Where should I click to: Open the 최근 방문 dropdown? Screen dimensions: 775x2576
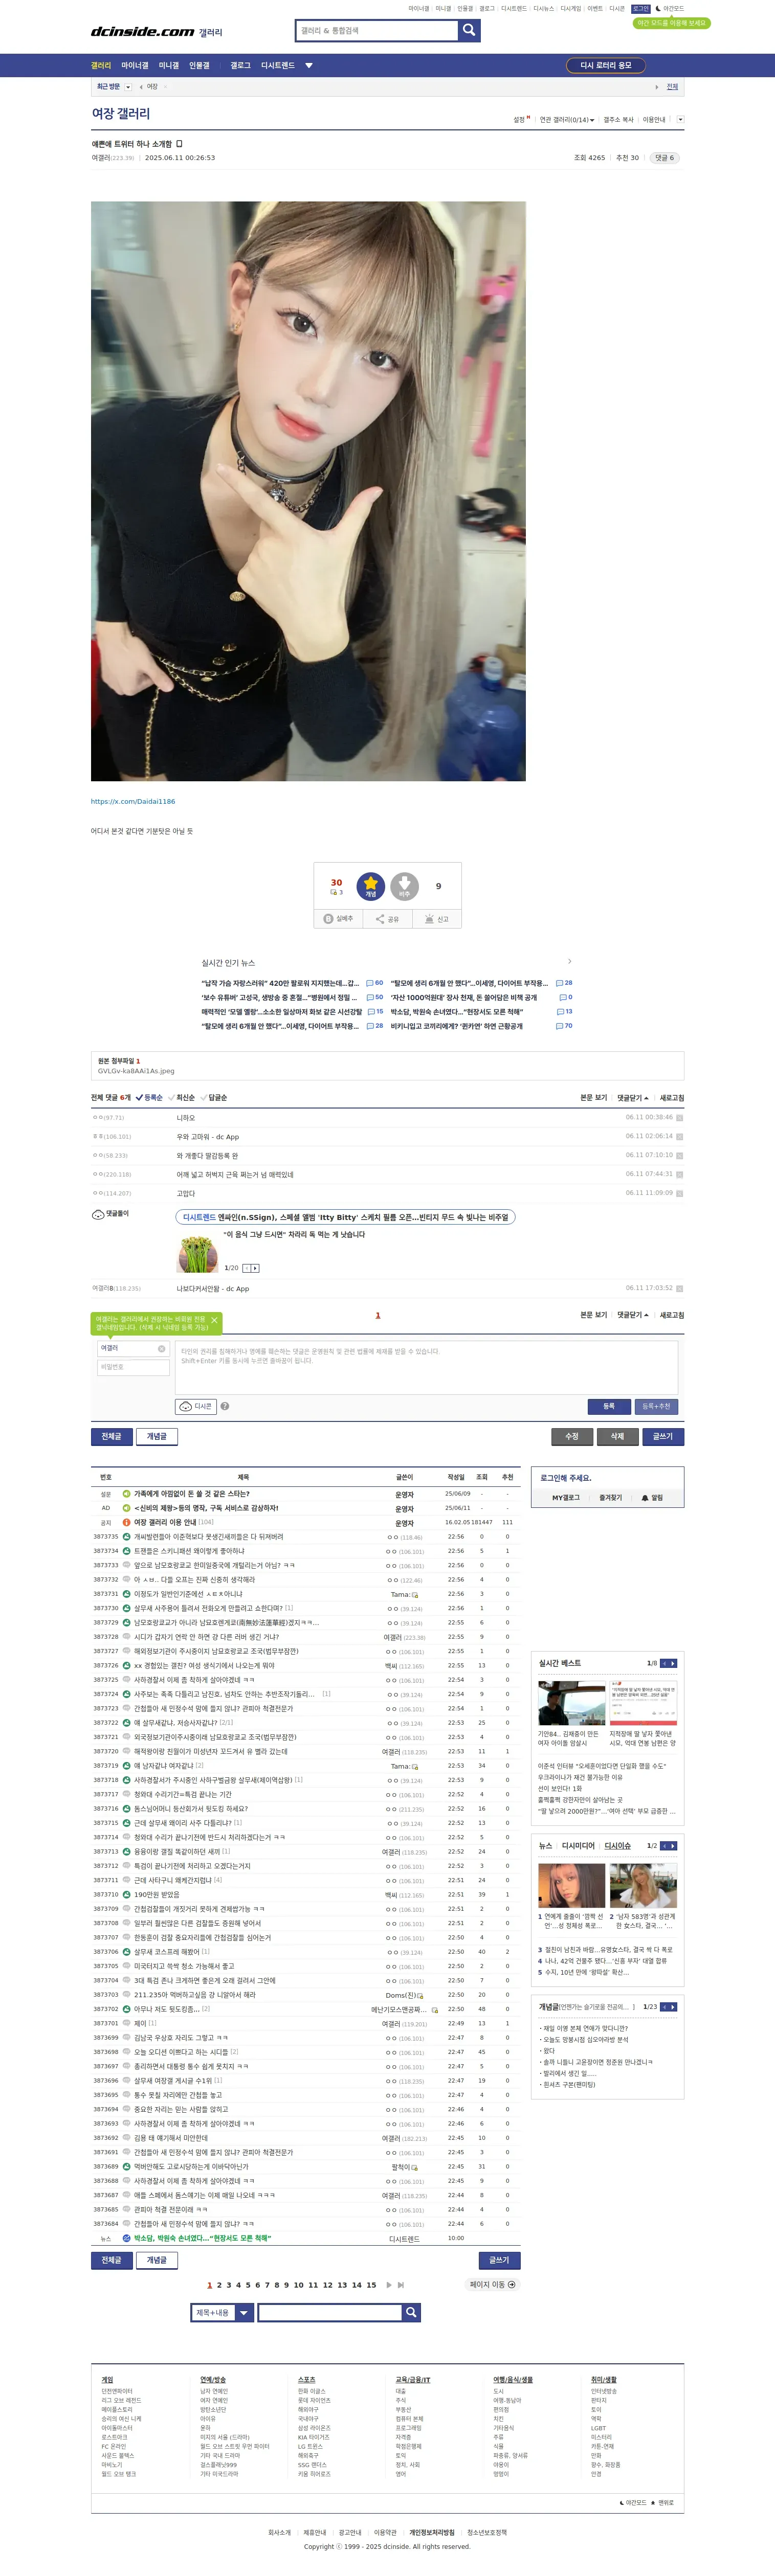[128, 87]
